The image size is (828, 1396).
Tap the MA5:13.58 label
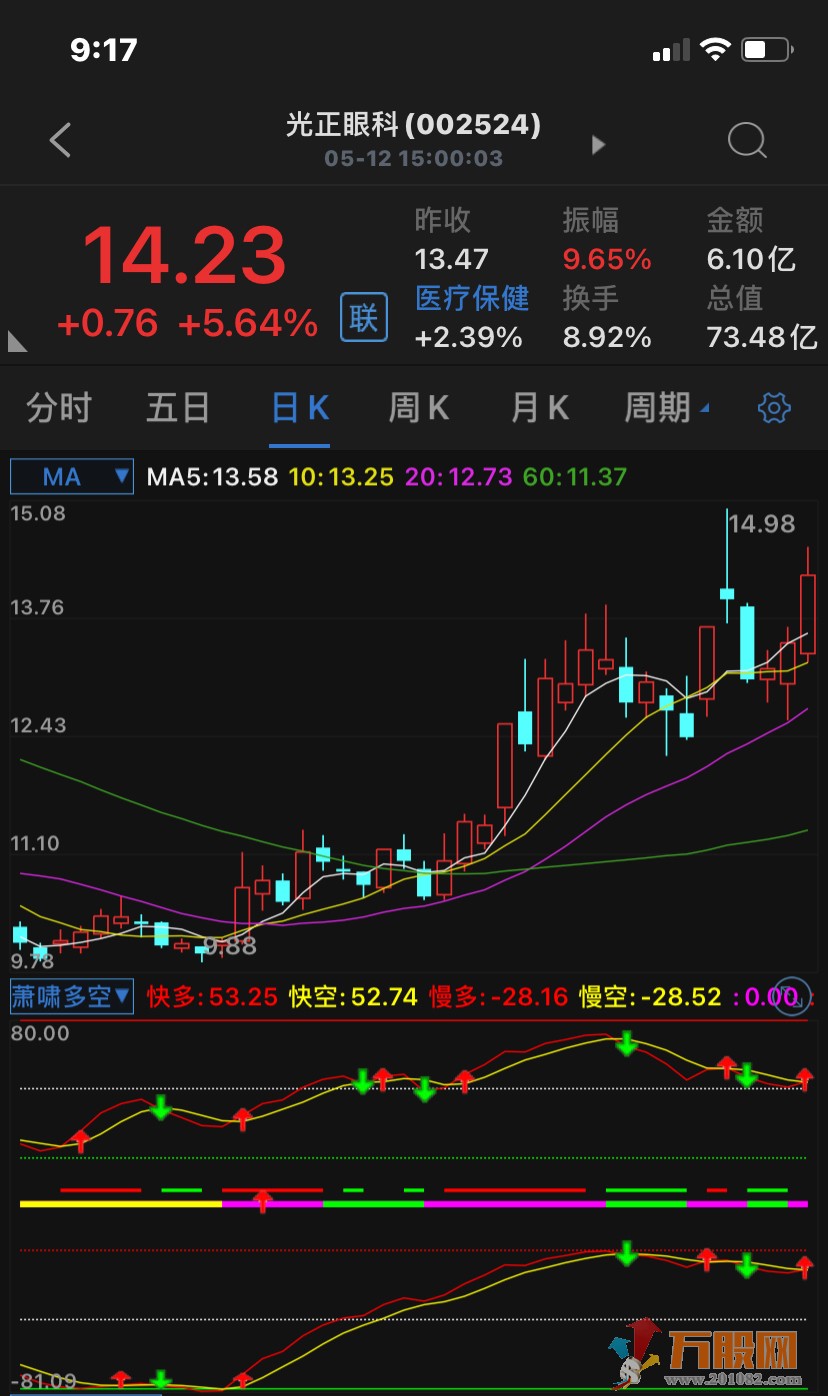[x=212, y=477]
